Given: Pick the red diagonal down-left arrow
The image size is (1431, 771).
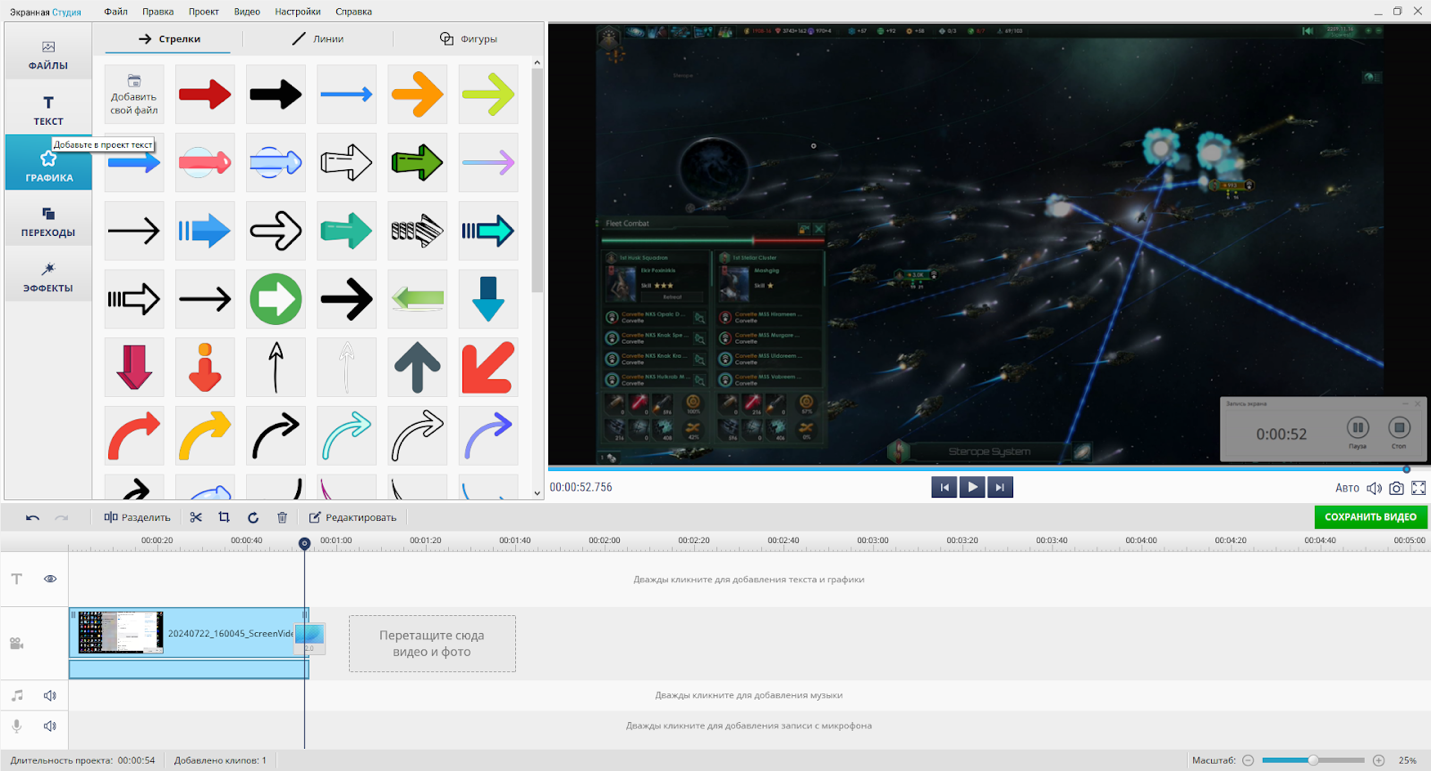Looking at the screenshot, I should coord(488,367).
